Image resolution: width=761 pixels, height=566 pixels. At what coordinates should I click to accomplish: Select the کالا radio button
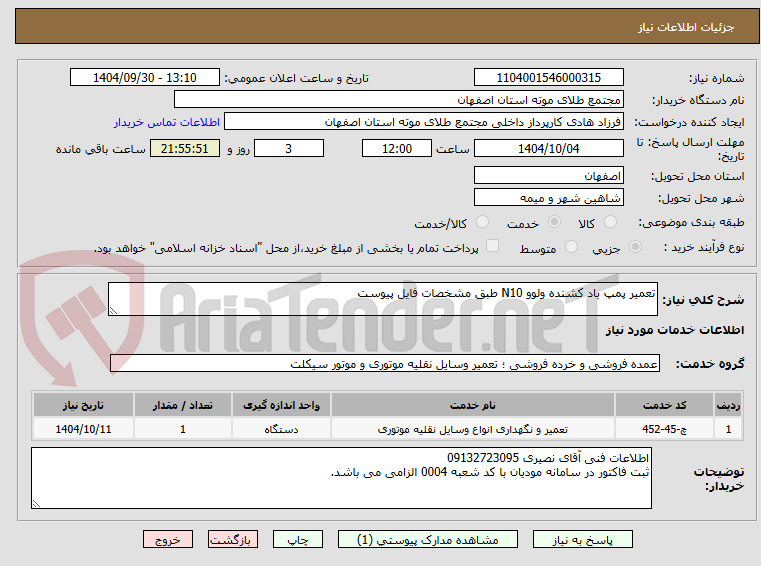click(610, 222)
